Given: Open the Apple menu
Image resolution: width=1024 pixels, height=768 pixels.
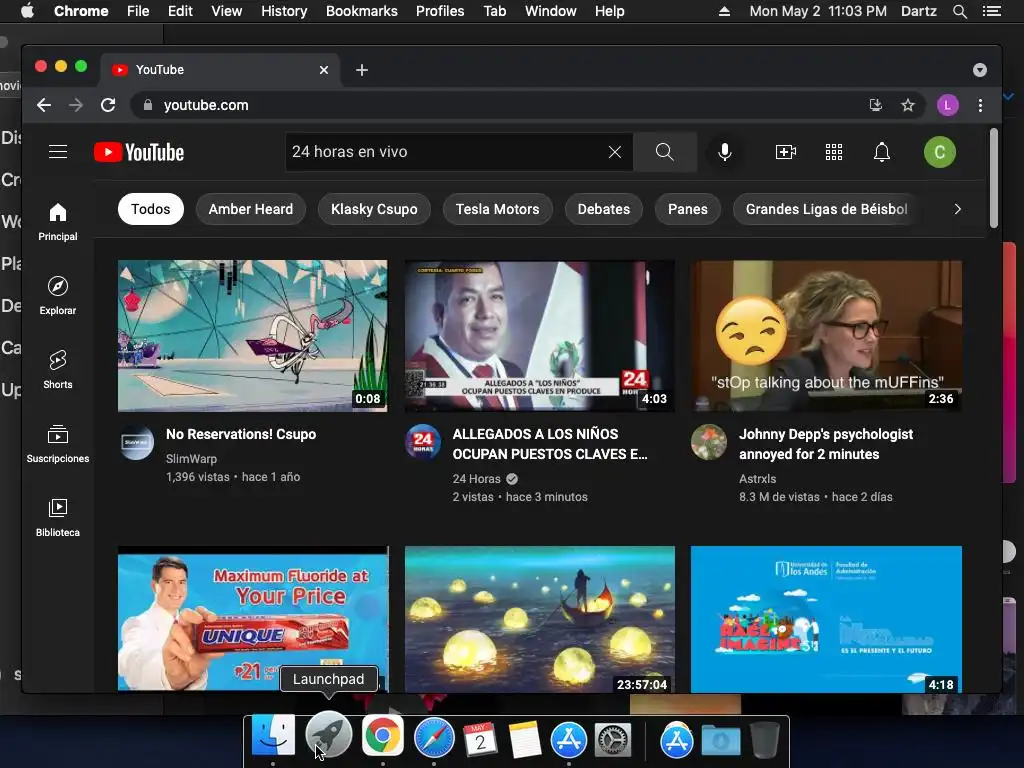Looking at the screenshot, I should pos(27,11).
